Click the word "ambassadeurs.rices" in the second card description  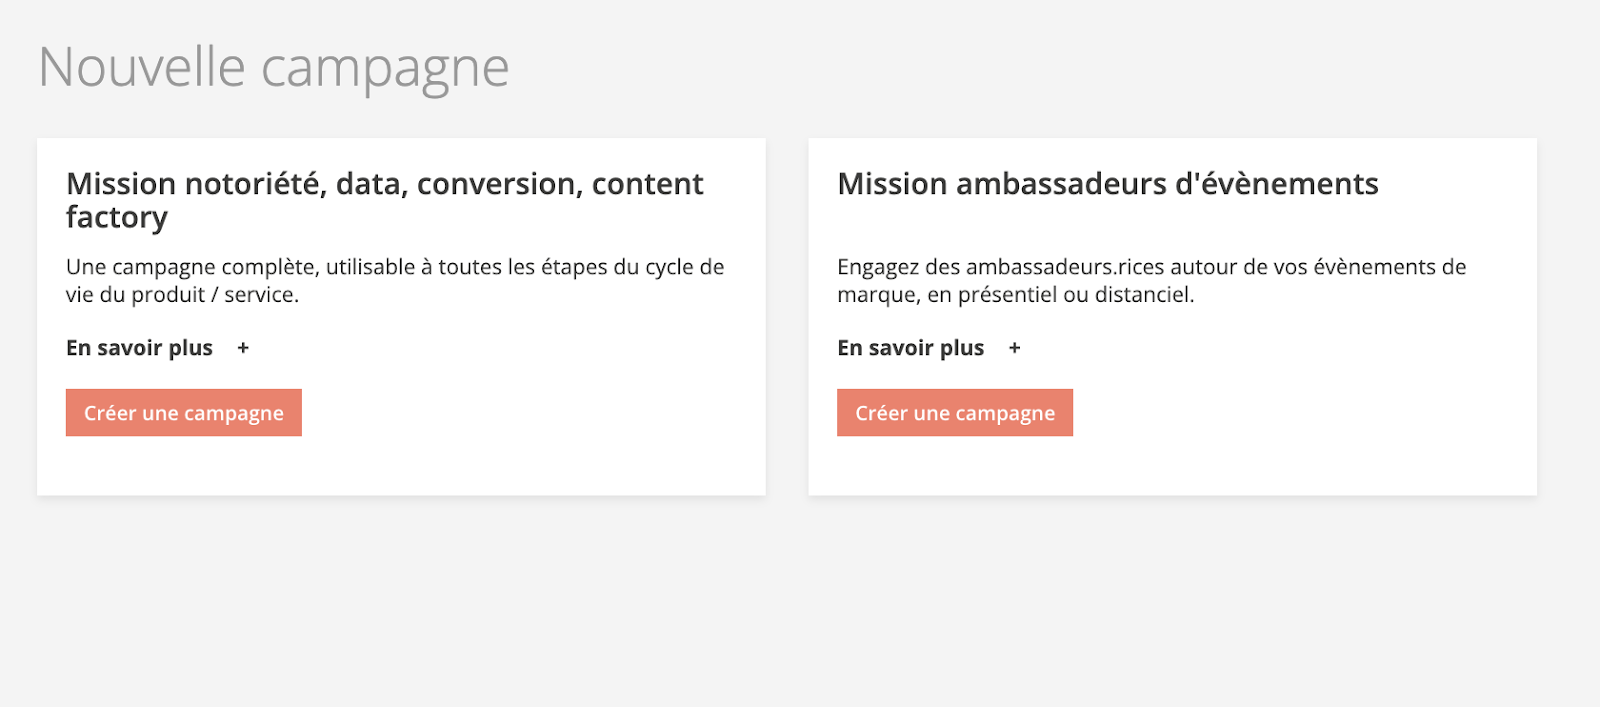1065,267
